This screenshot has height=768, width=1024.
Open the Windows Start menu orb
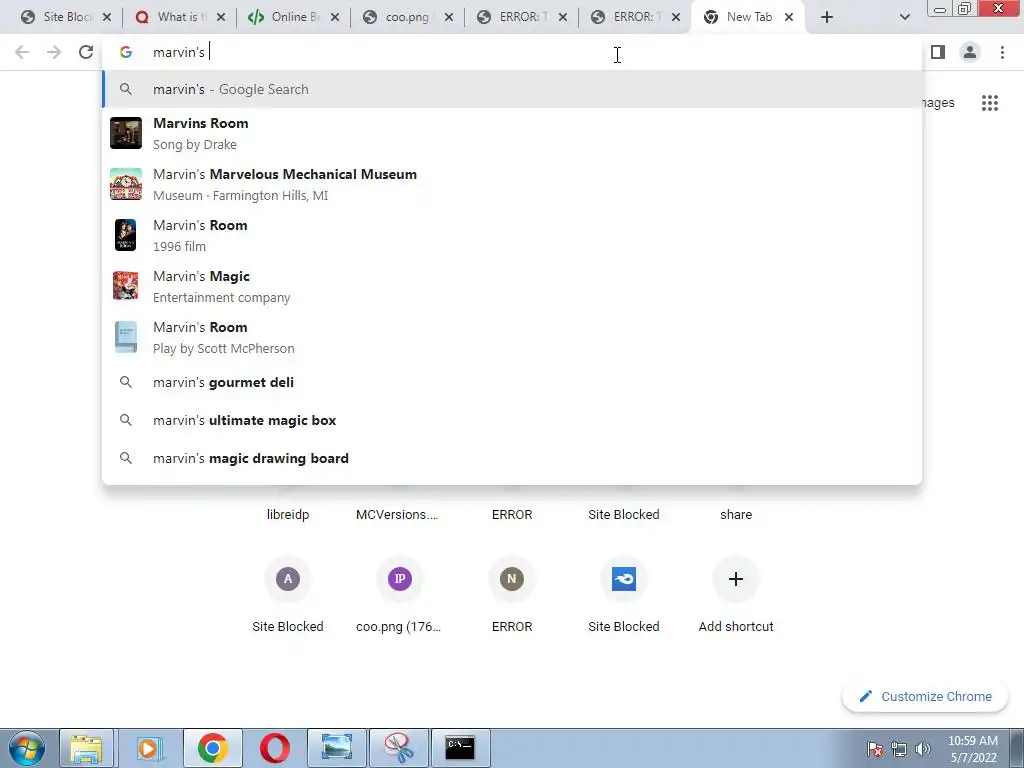(x=27, y=748)
